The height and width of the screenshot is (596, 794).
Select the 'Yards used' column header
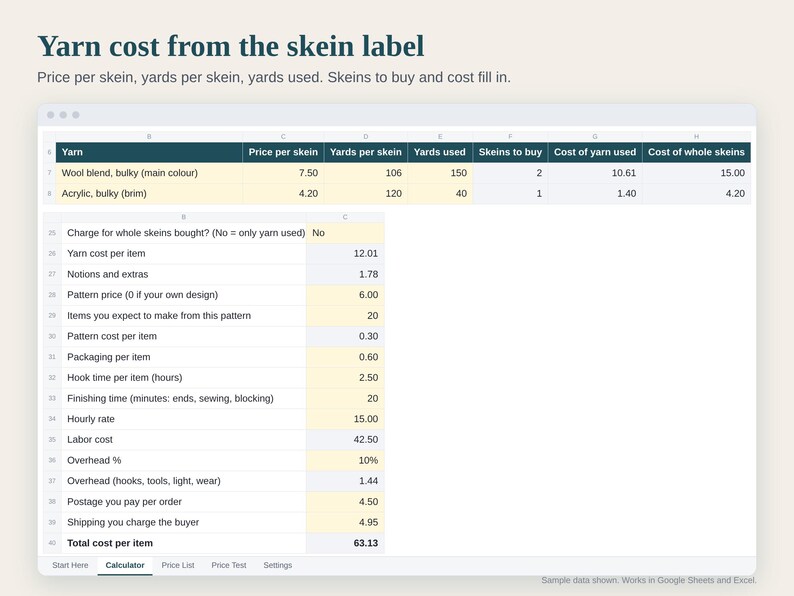pos(440,152)
